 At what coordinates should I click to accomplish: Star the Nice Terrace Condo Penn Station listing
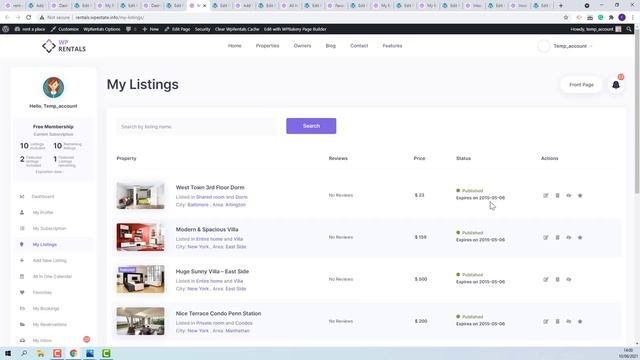(580, 322)
